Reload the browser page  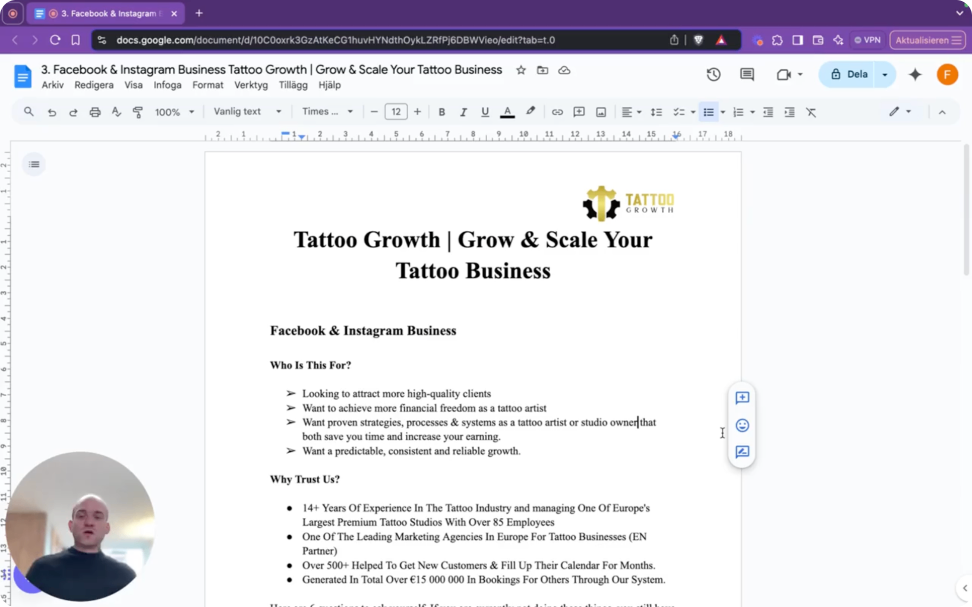(55, 40)
